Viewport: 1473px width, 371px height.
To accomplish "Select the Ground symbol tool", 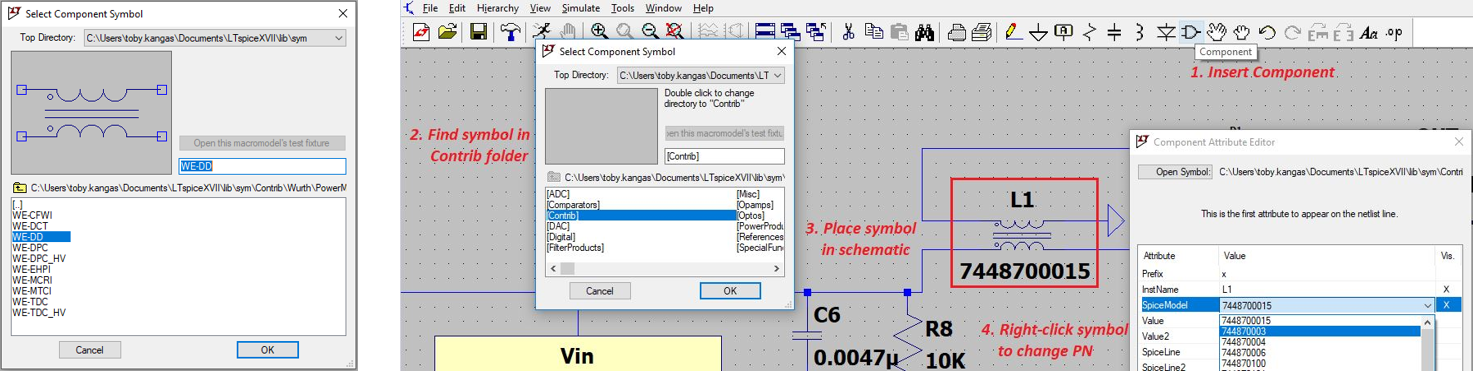I will coord(1038,33).
